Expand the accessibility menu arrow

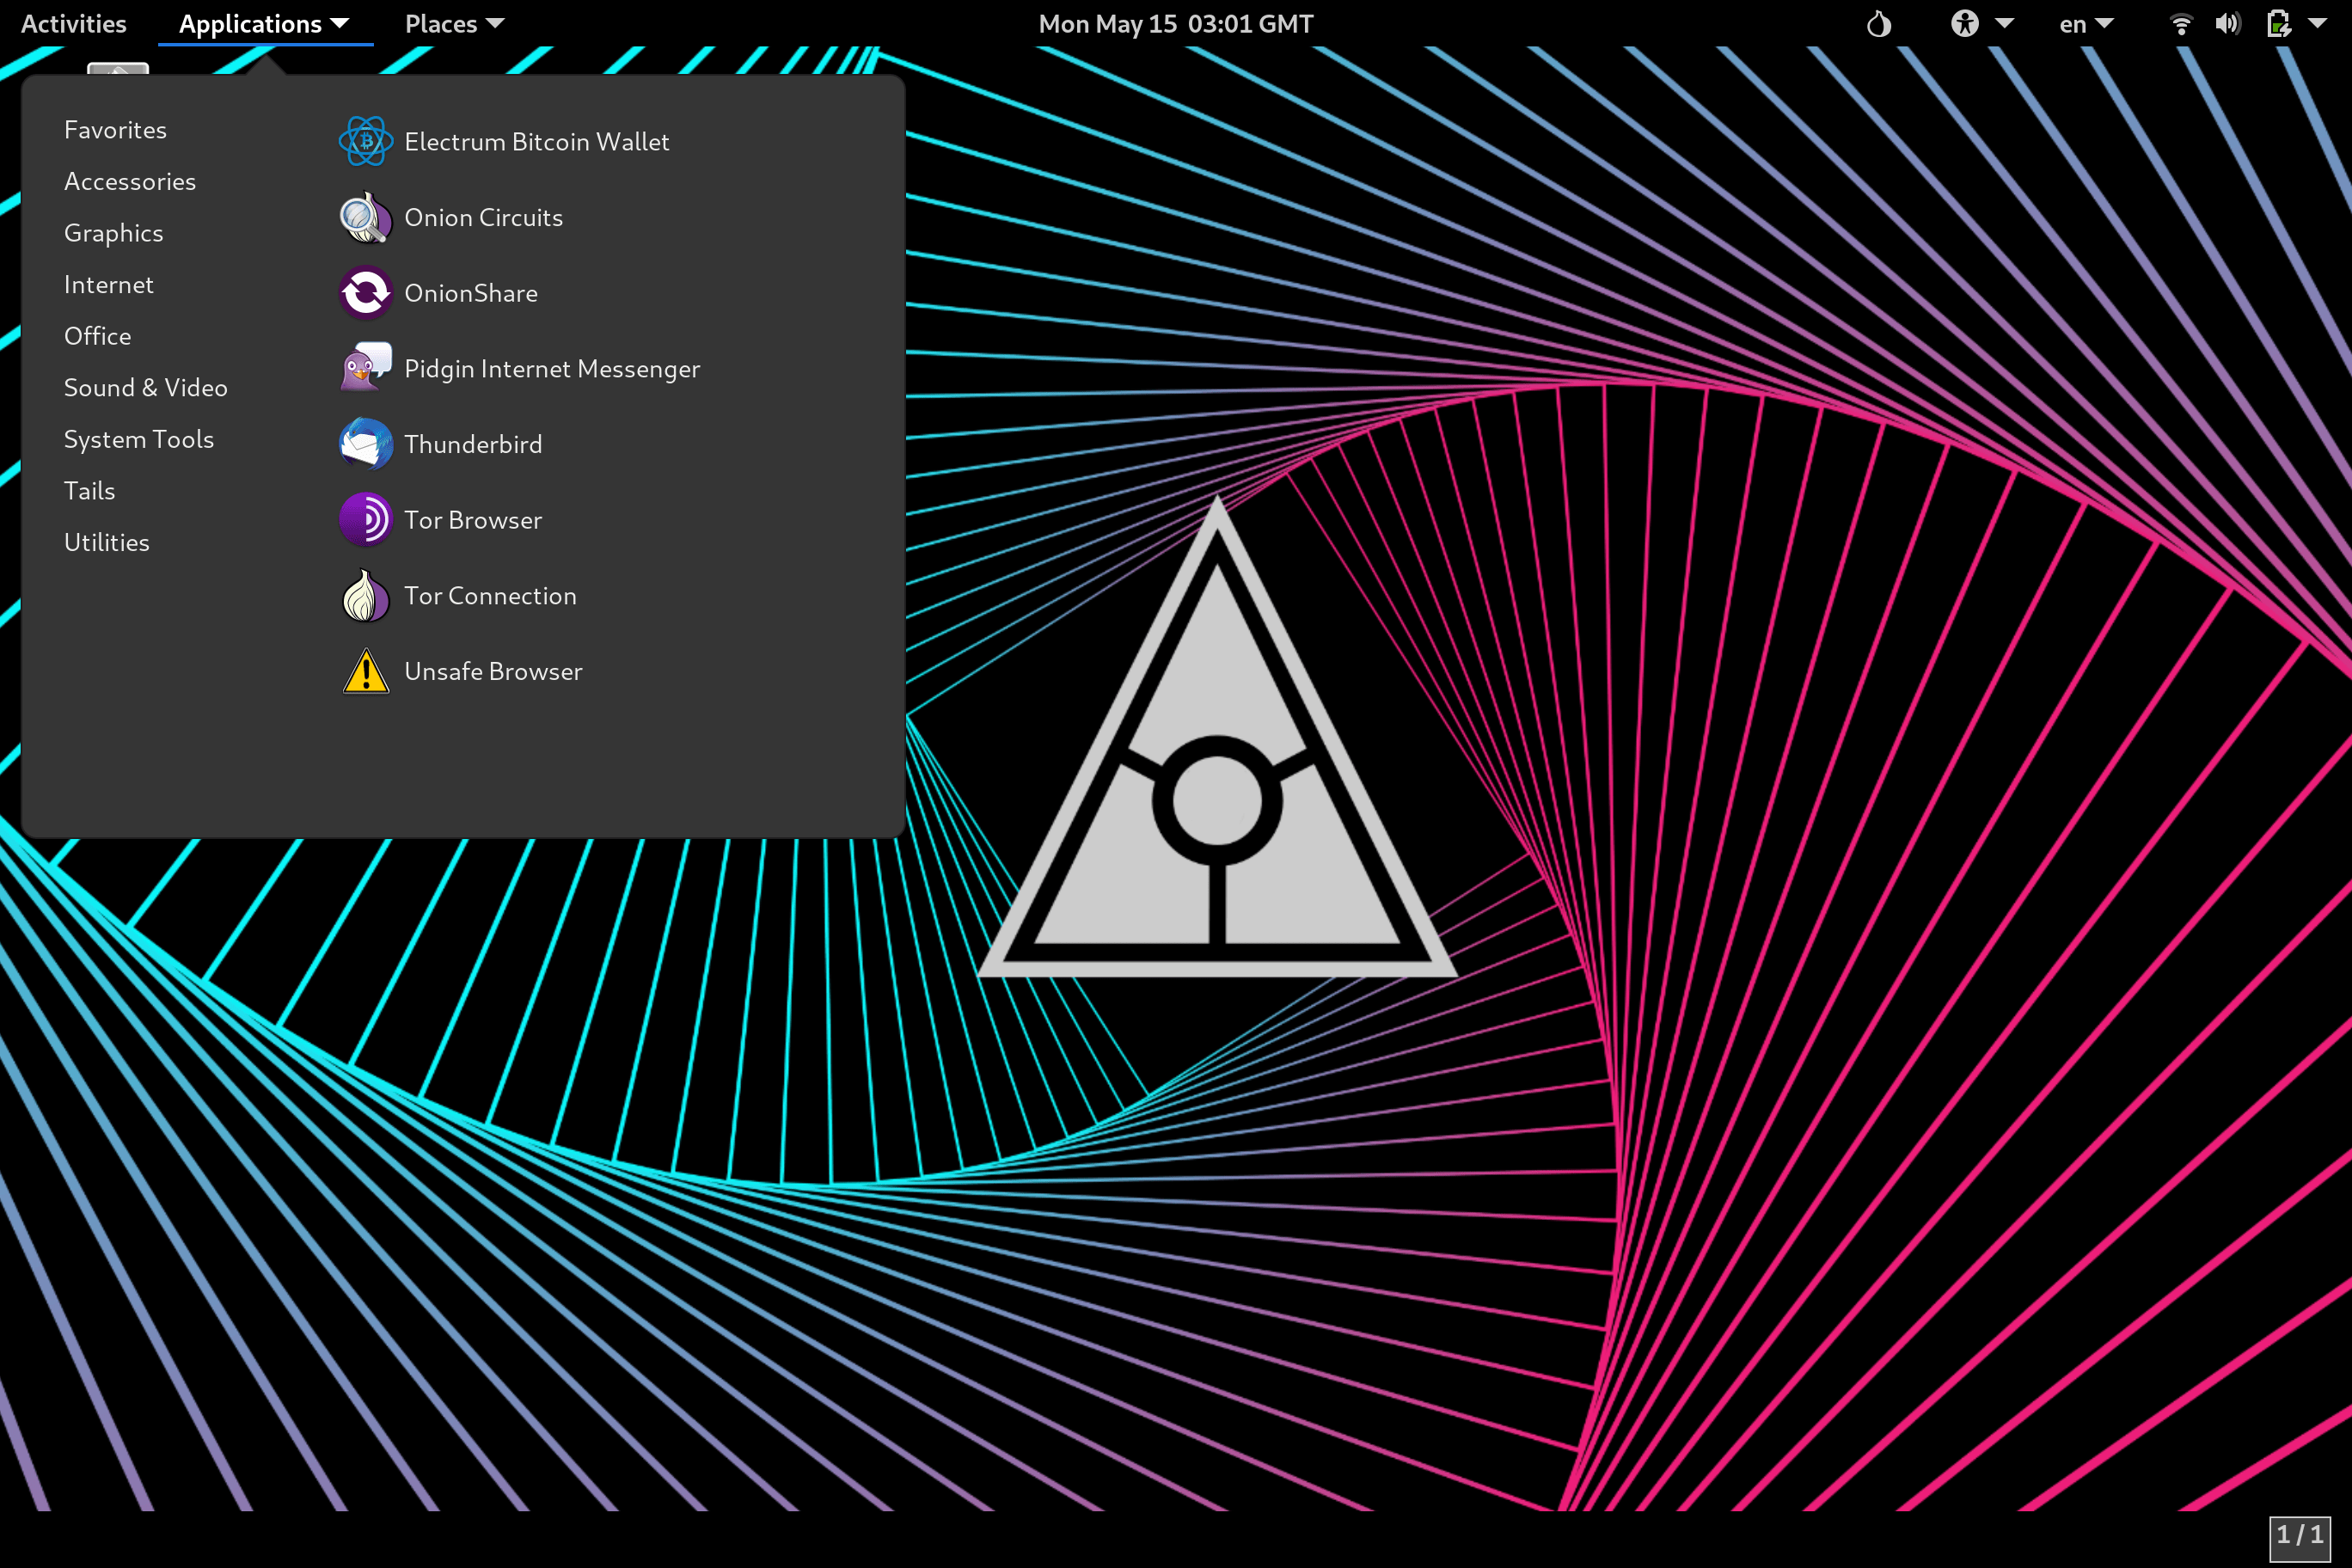coord(2004,24)
